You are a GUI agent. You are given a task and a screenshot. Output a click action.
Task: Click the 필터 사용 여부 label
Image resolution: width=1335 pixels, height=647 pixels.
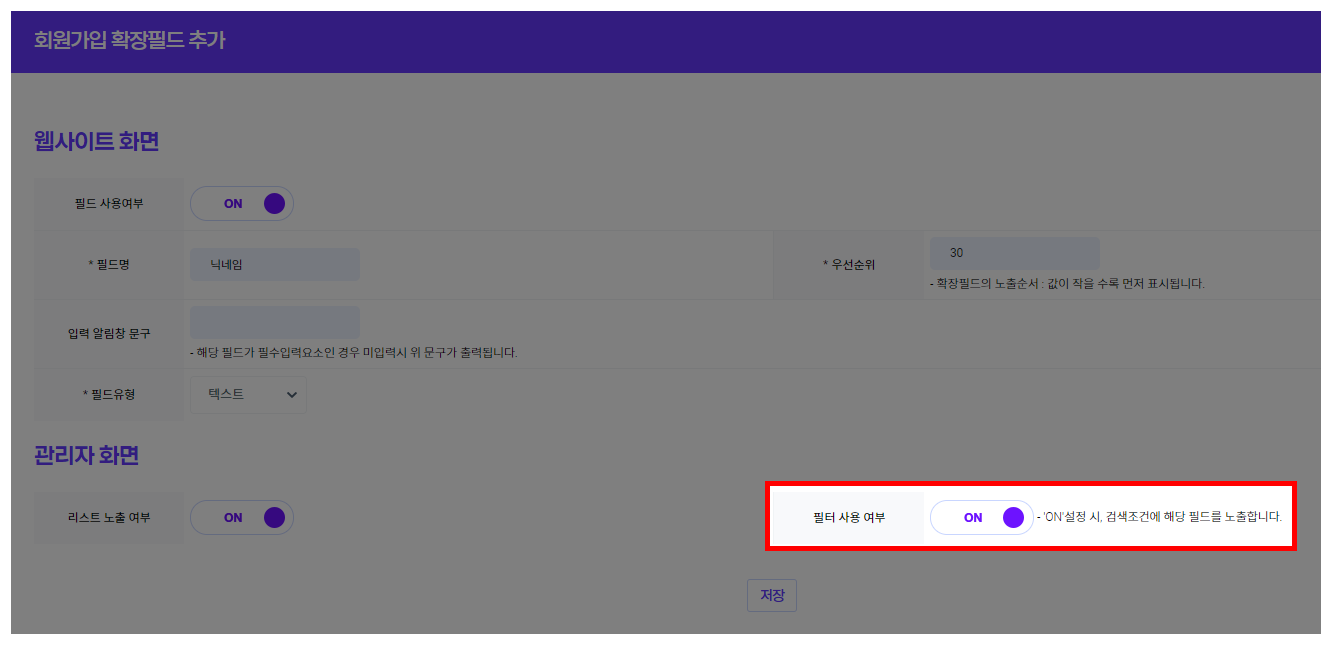coord(849,517)
